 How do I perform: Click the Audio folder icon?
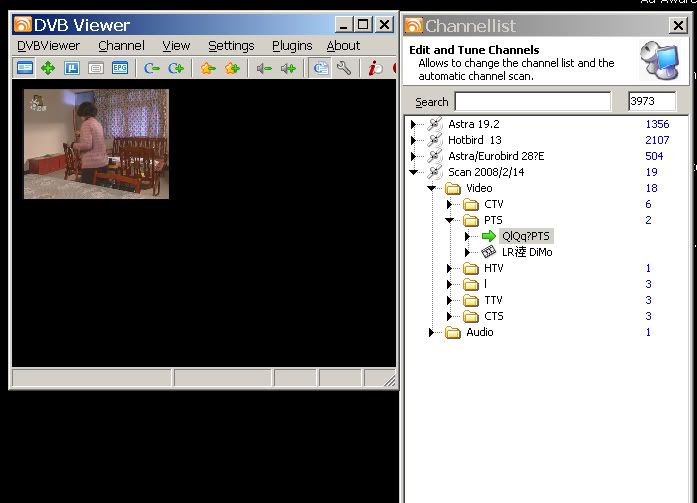pyautogui.click(x=453, y=332)
